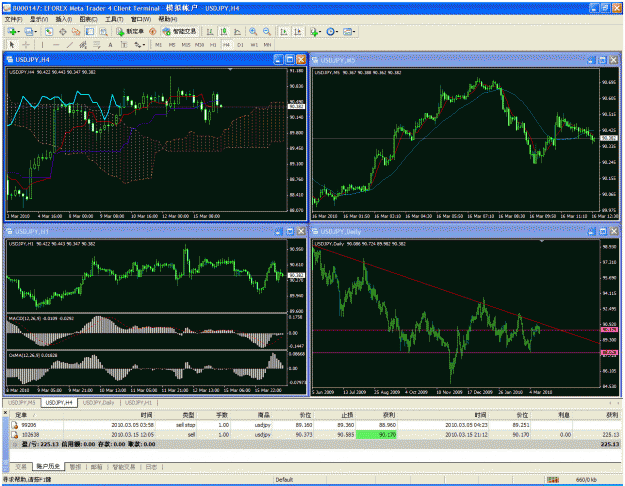Open the 智能交易 terminal tab
The height and width of the screenshot is (486, 625).
[x=124, y=466]
